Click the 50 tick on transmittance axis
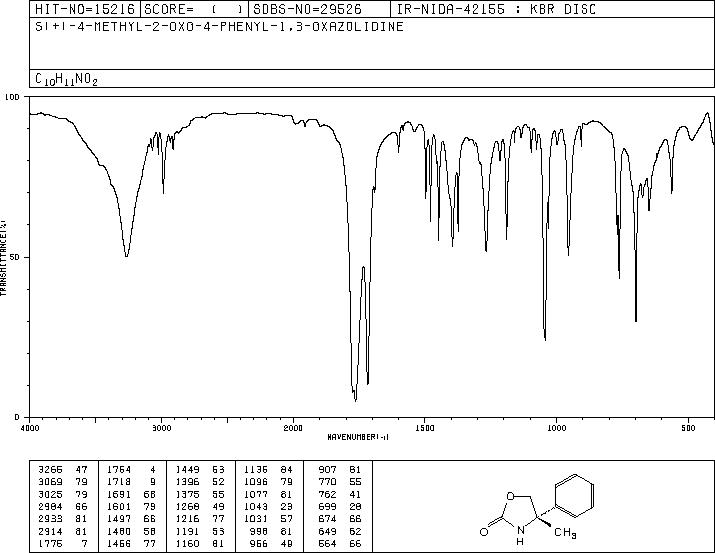The height and width of the screenshot is (553, 715). click(x=16, y=257)
